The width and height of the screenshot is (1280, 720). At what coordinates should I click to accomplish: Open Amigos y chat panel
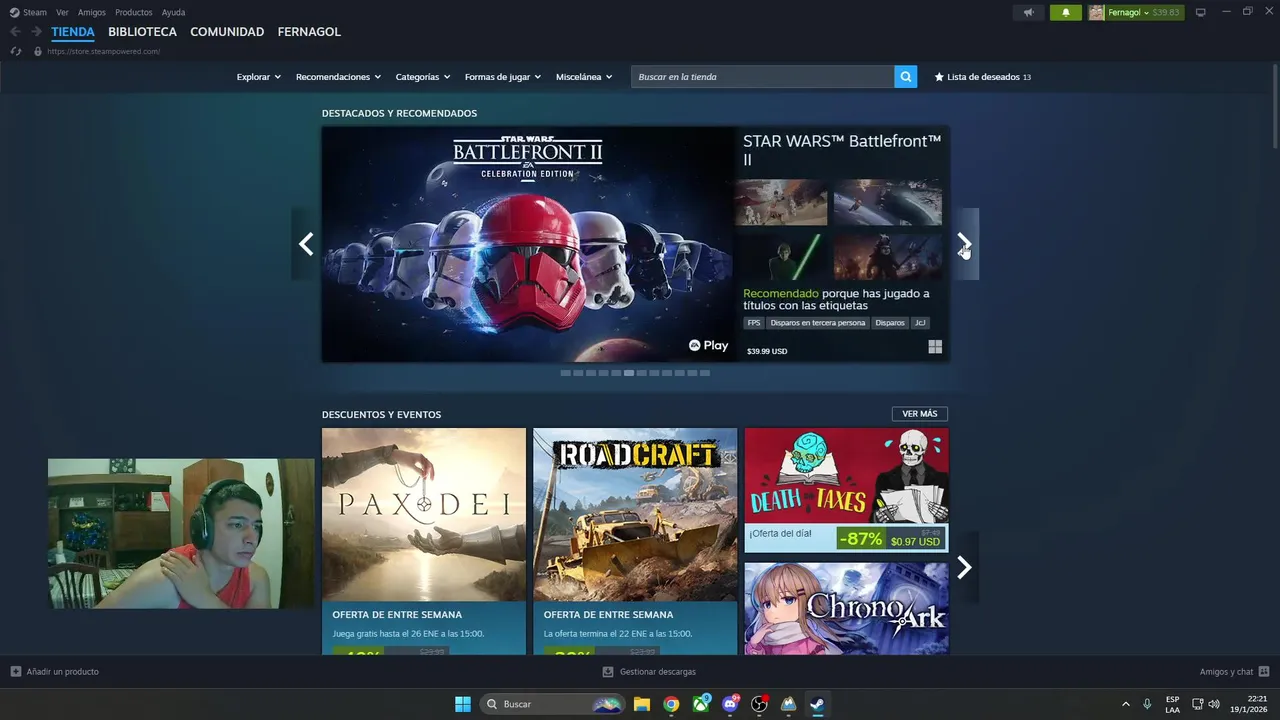point(1234,672)
